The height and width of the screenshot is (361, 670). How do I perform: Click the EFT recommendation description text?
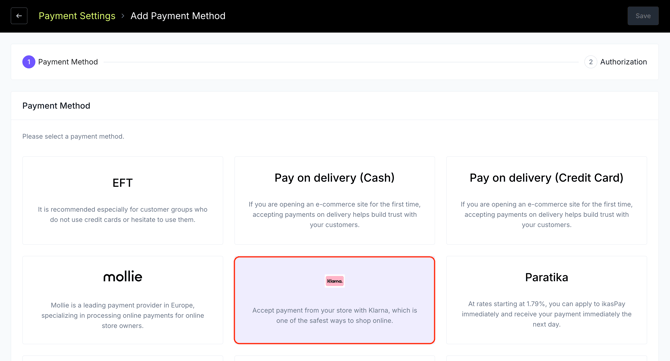point(123,214)
